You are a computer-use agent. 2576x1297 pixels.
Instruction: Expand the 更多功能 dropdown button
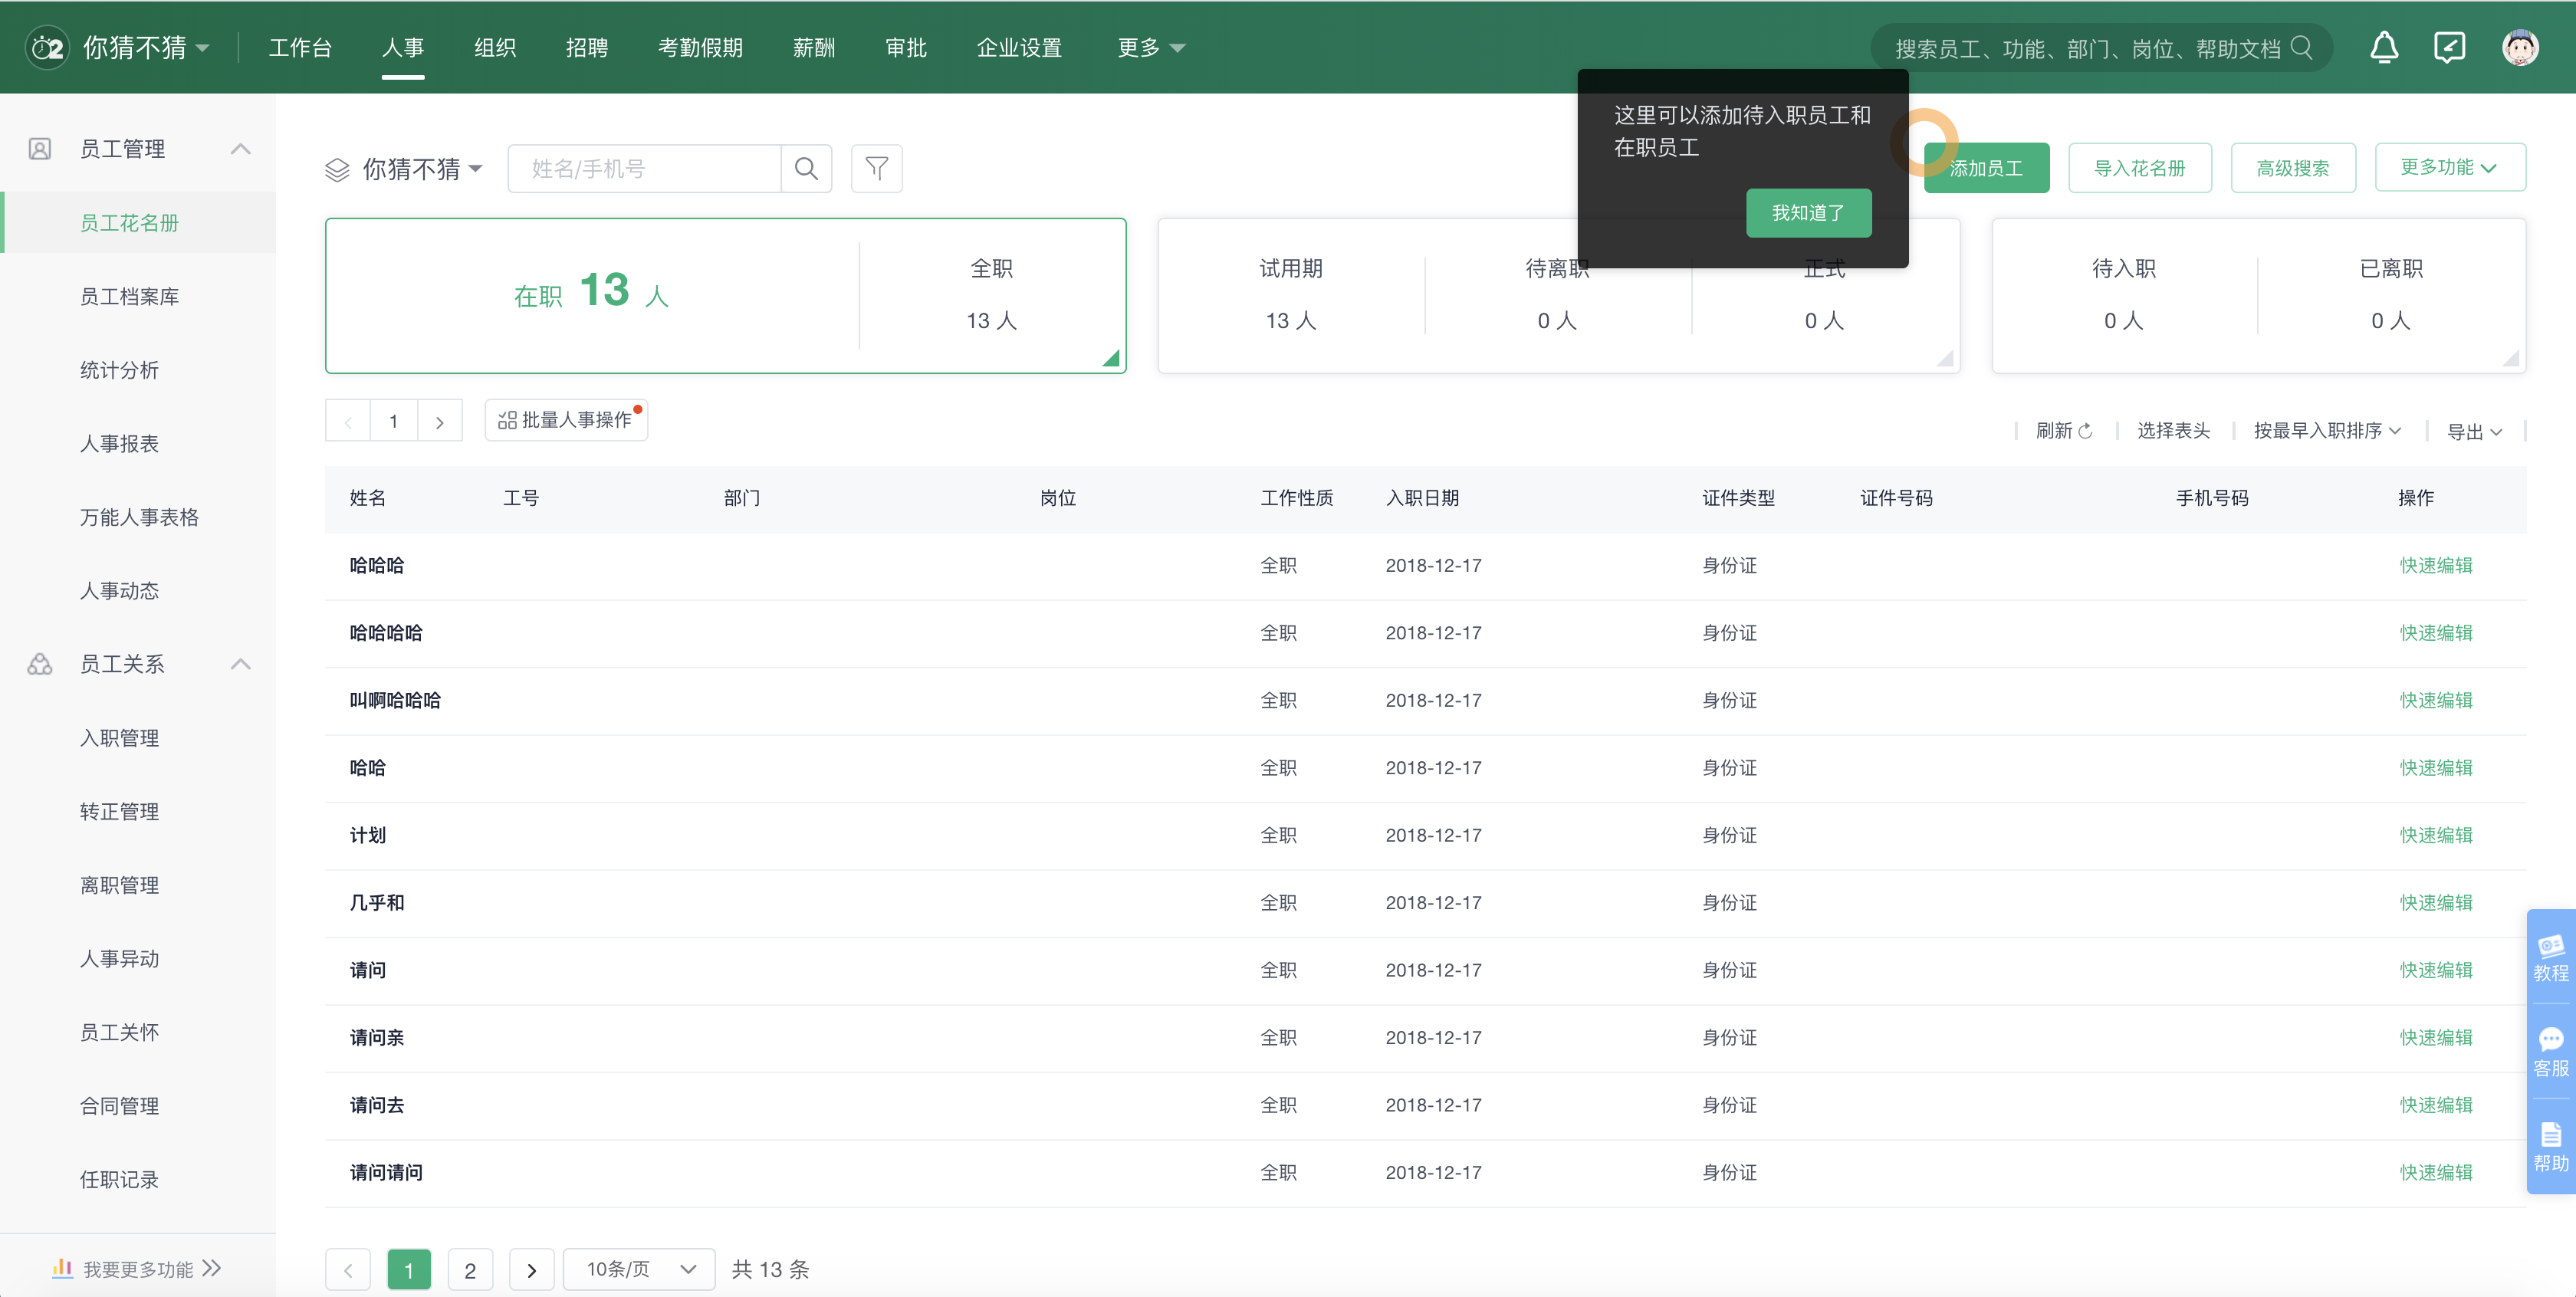[x=2449, y=167]
